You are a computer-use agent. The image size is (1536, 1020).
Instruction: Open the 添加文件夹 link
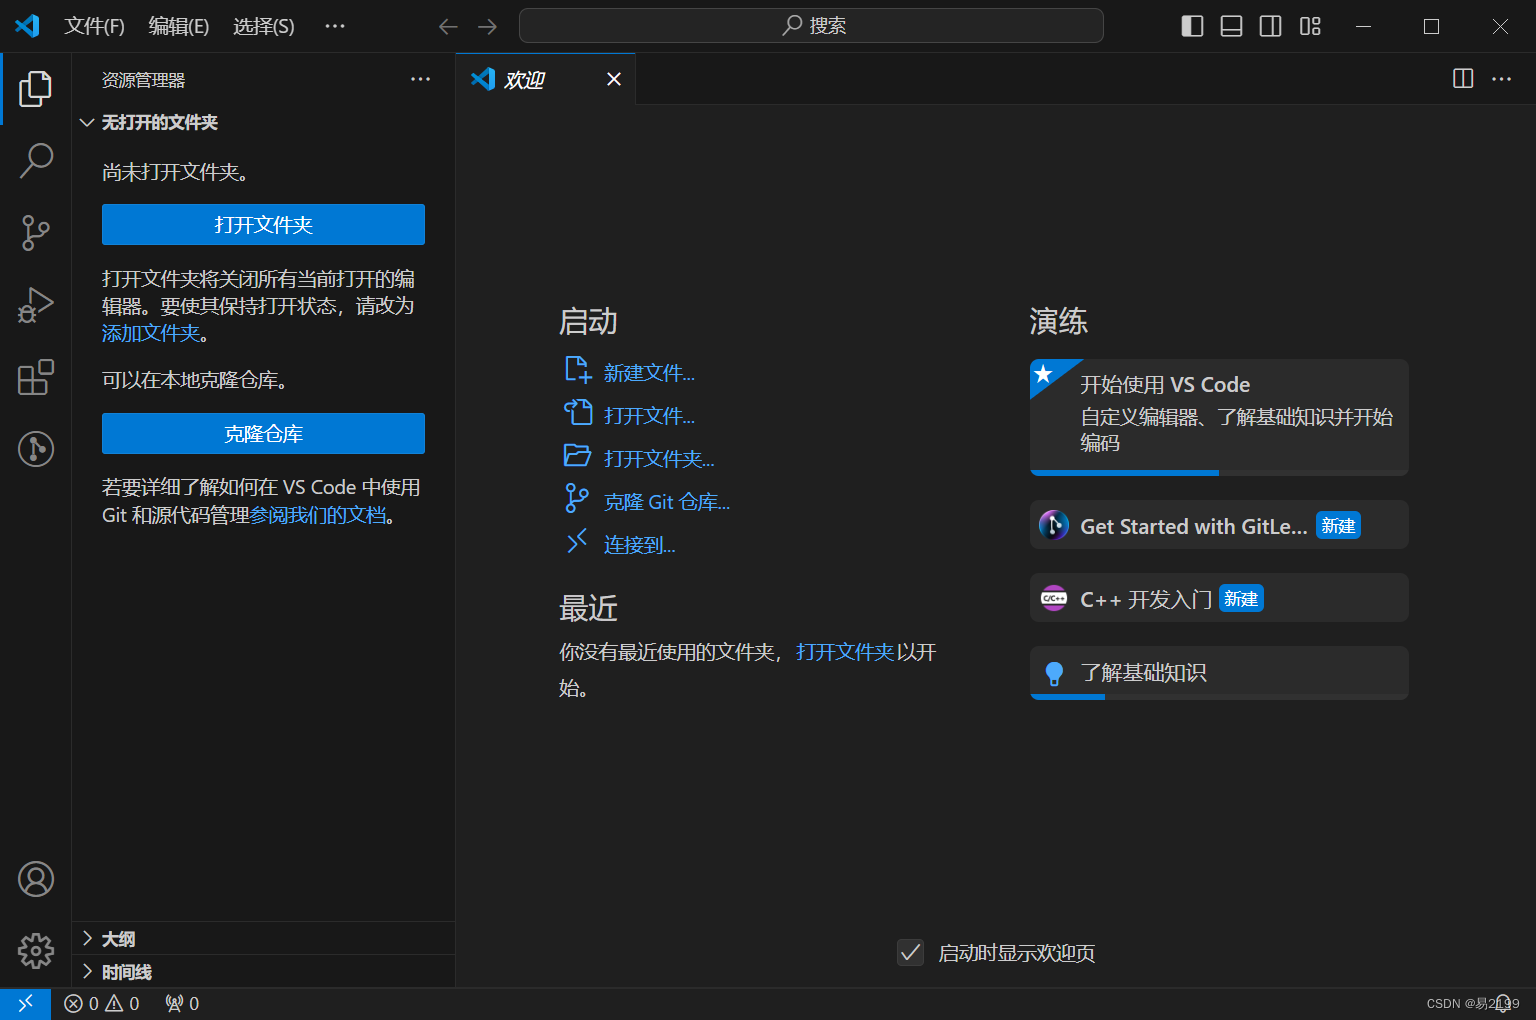click(x=151, y=333)
